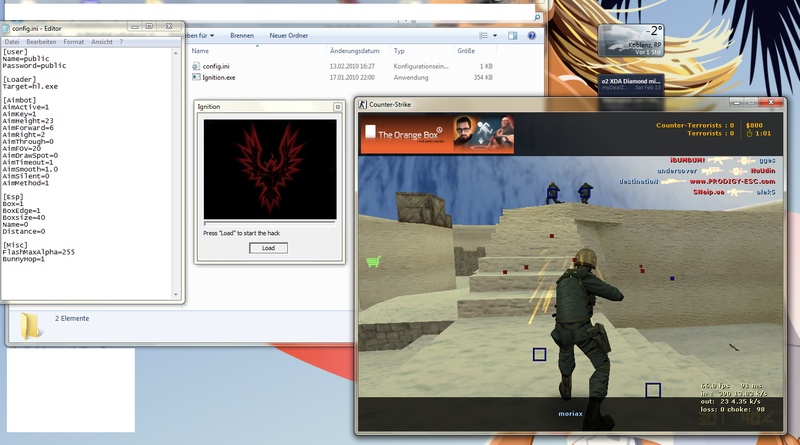The image size is (800, 445).
Task: Click the 2 Elemente status text
Action: pos(72,318)
